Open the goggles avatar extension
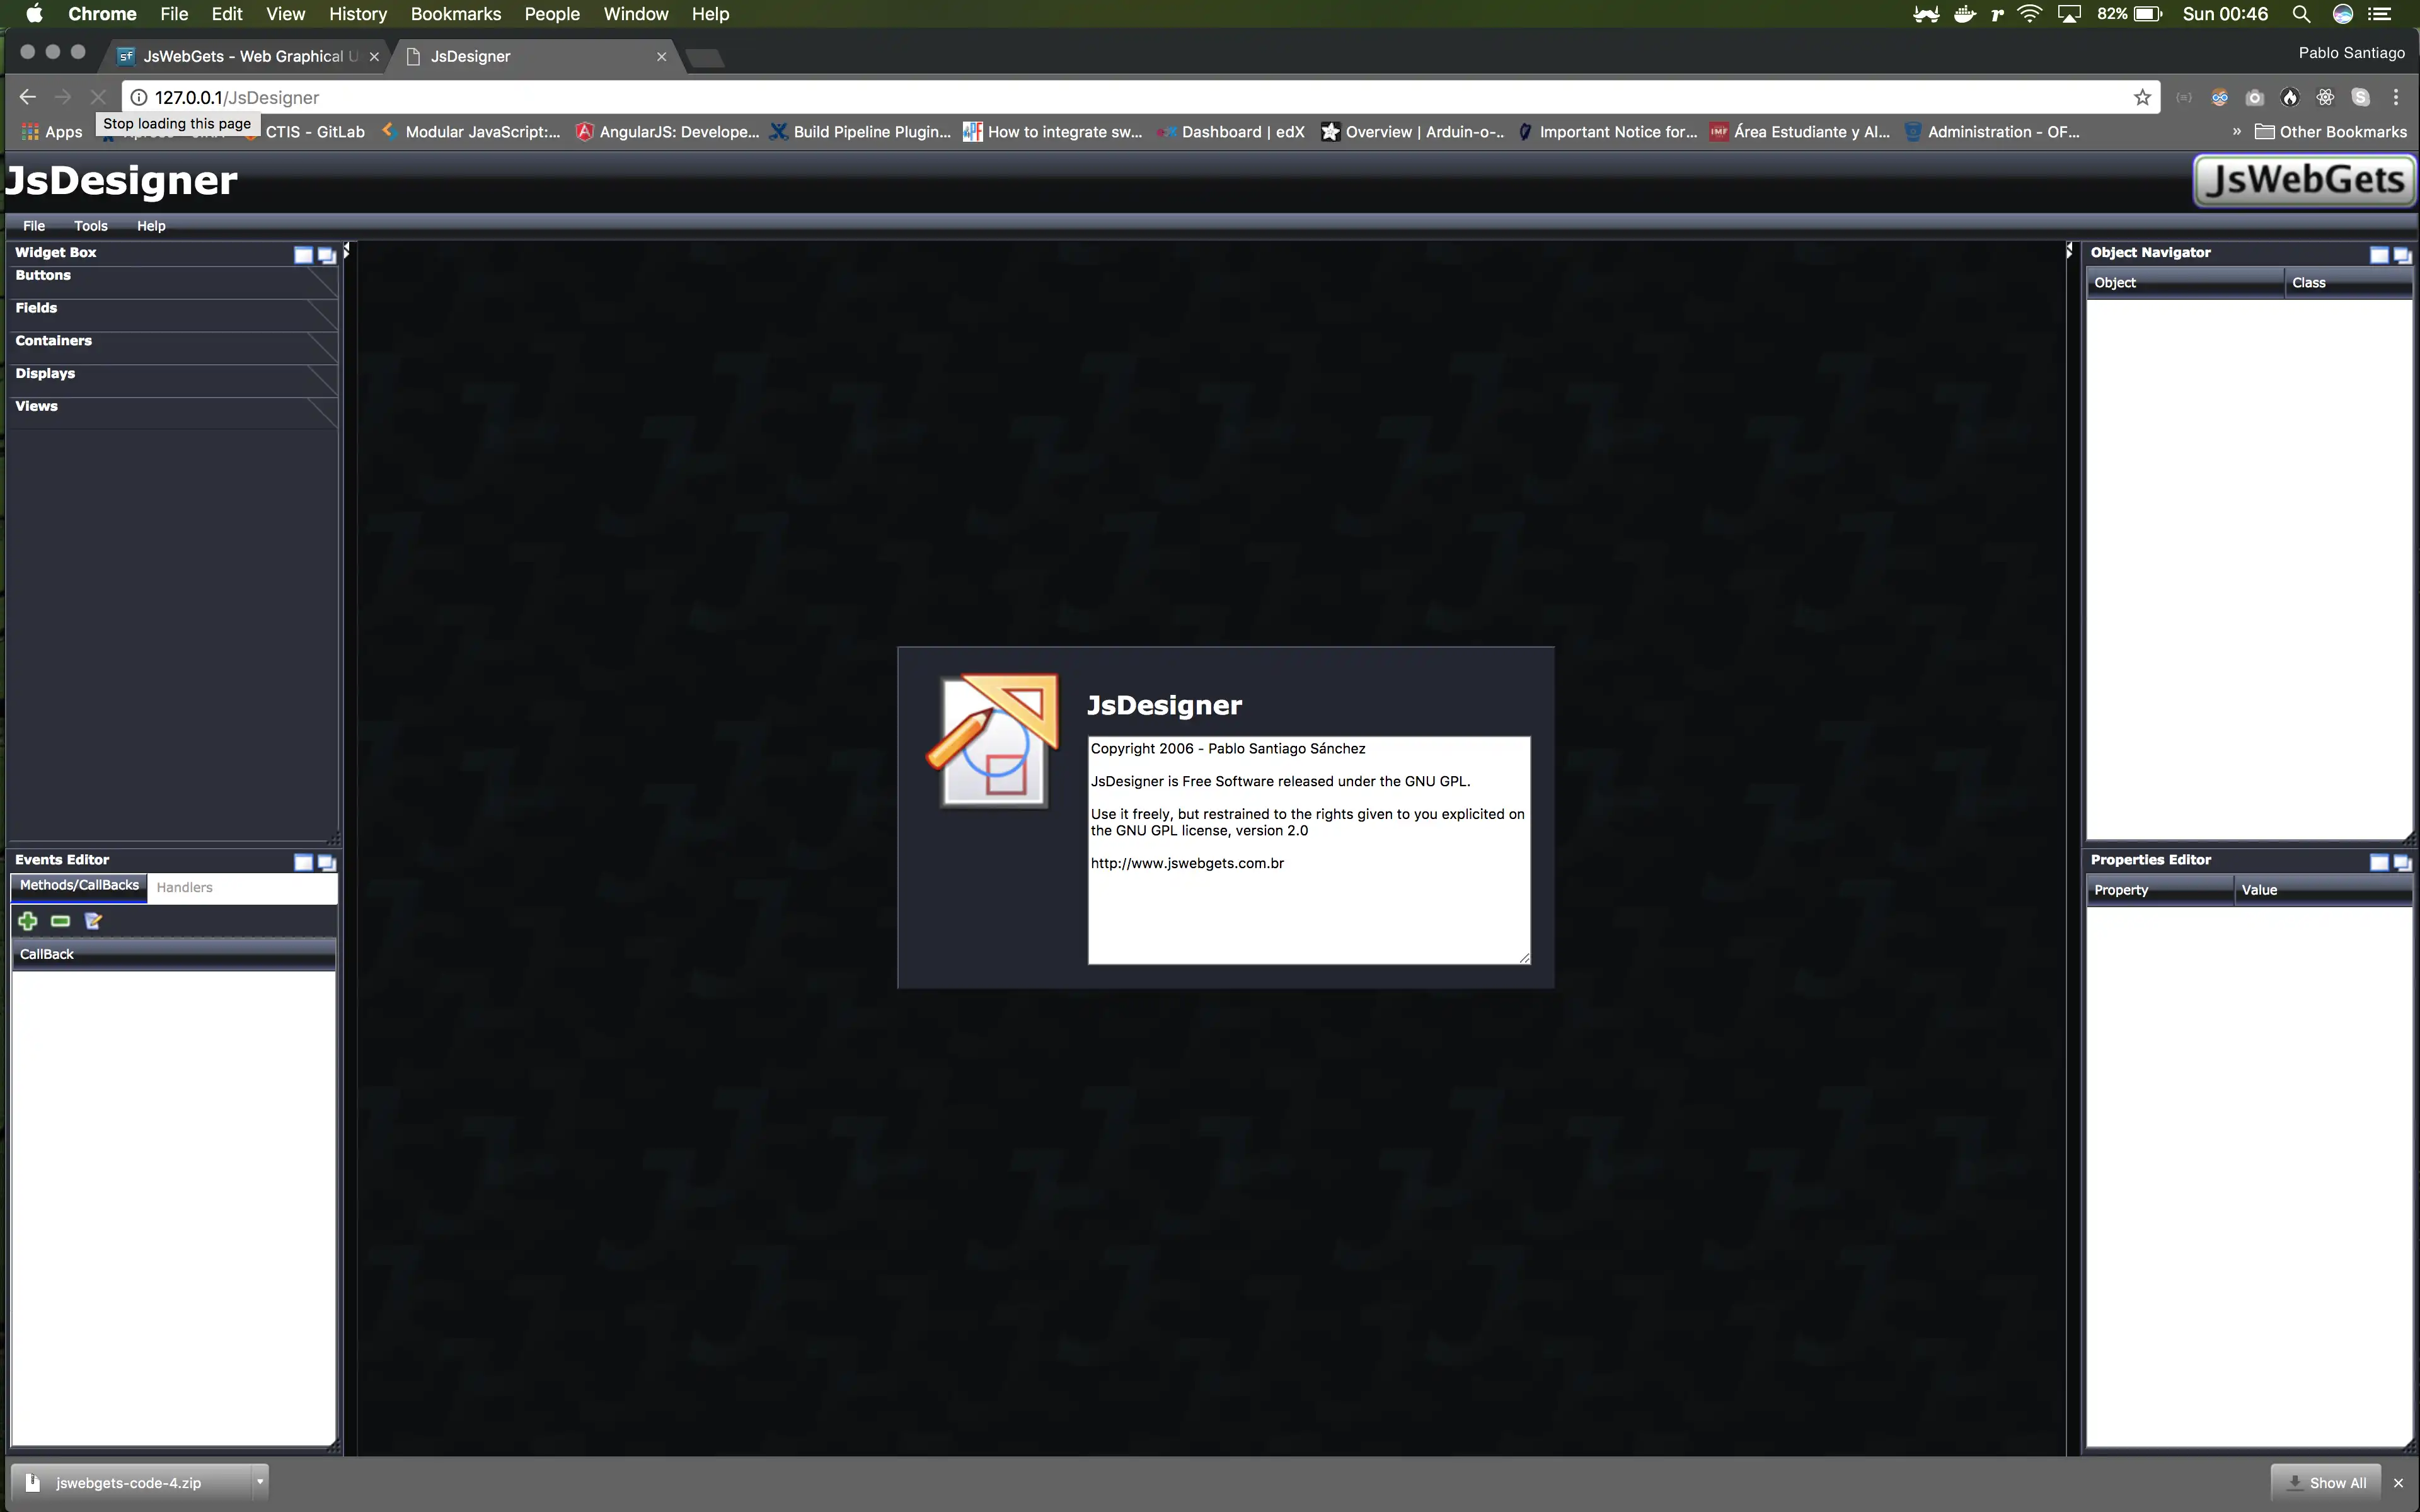 coord(2219,97)
